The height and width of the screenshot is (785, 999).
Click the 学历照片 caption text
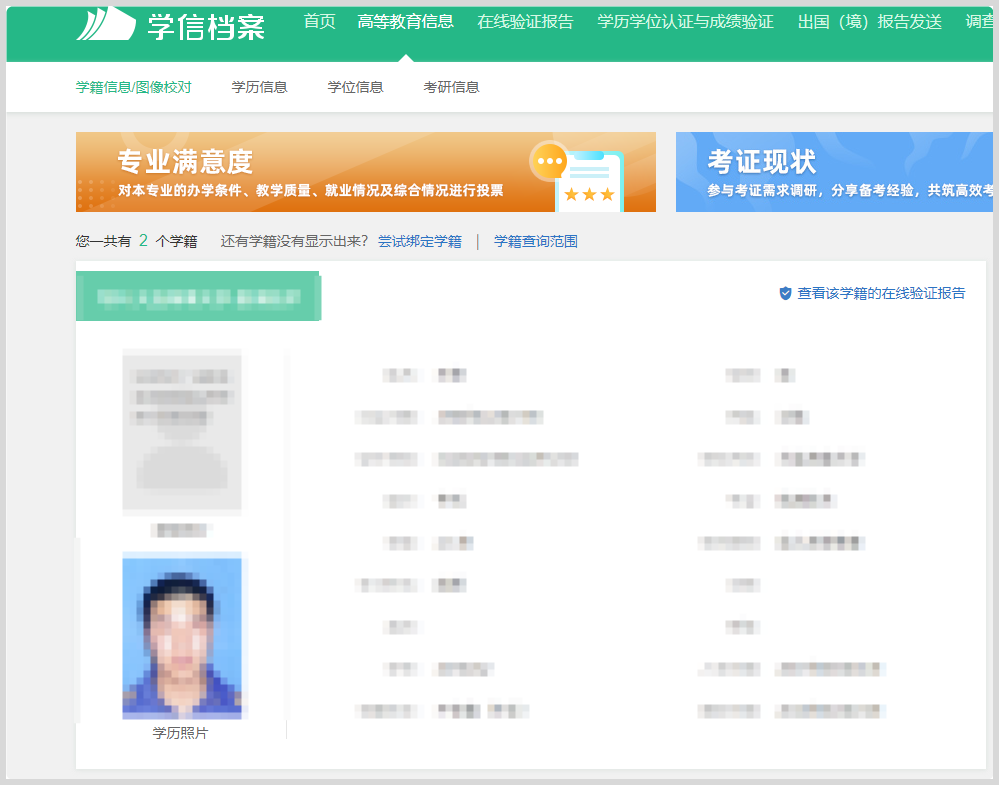(x=180, y=733)
